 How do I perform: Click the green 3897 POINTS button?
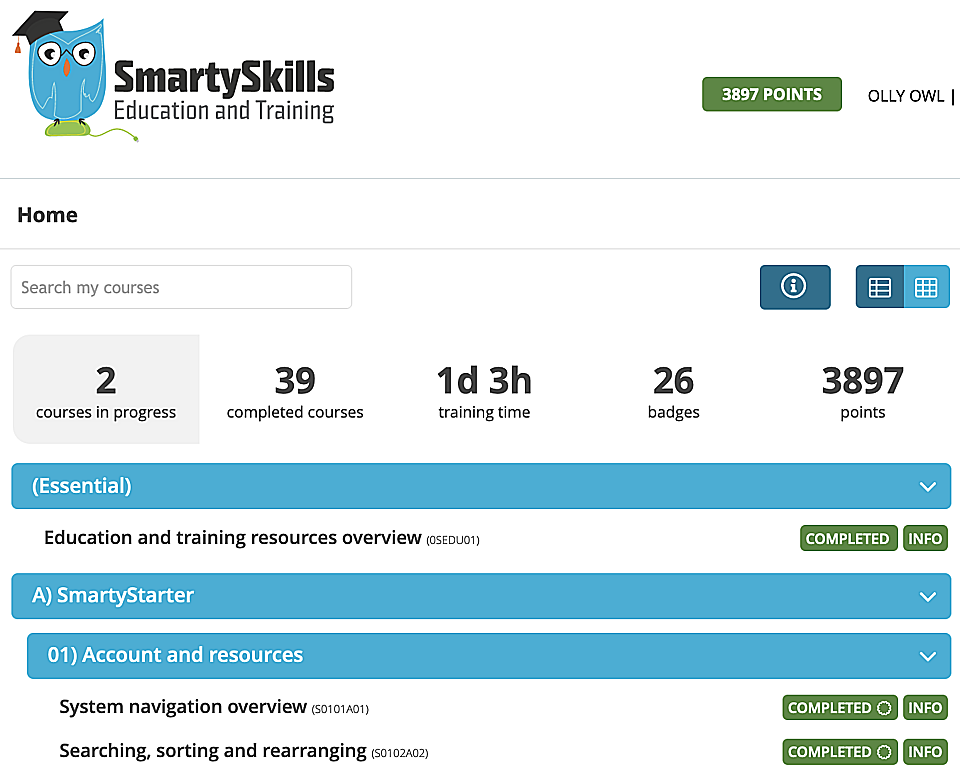pos(771,95)
